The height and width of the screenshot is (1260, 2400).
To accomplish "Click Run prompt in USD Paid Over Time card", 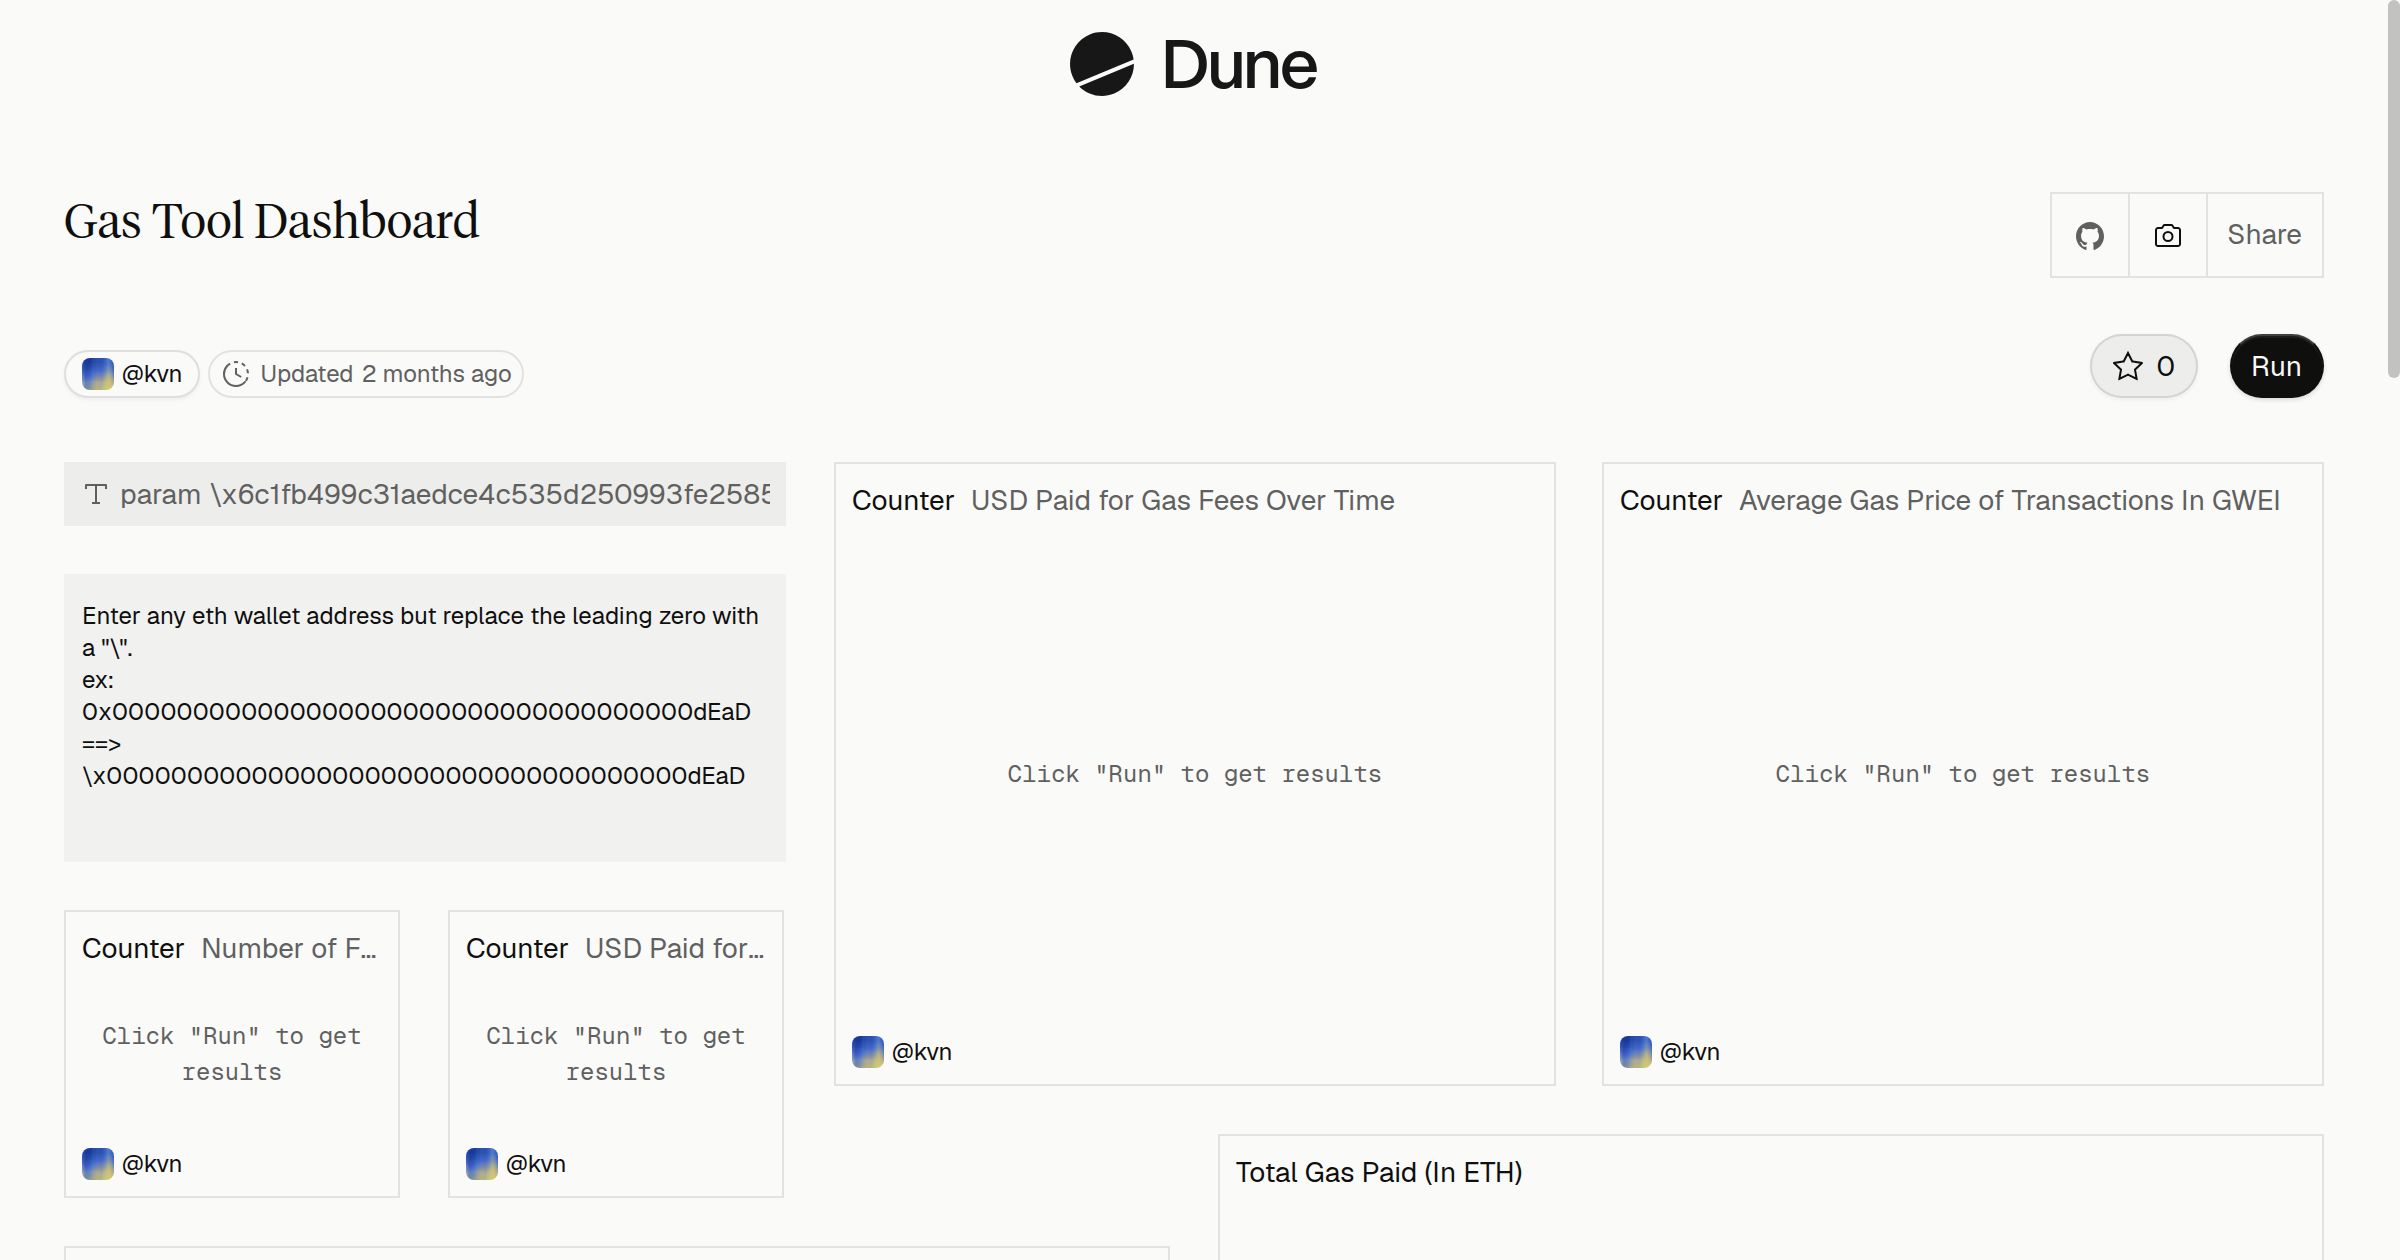I will click(x=1194, y=774).
